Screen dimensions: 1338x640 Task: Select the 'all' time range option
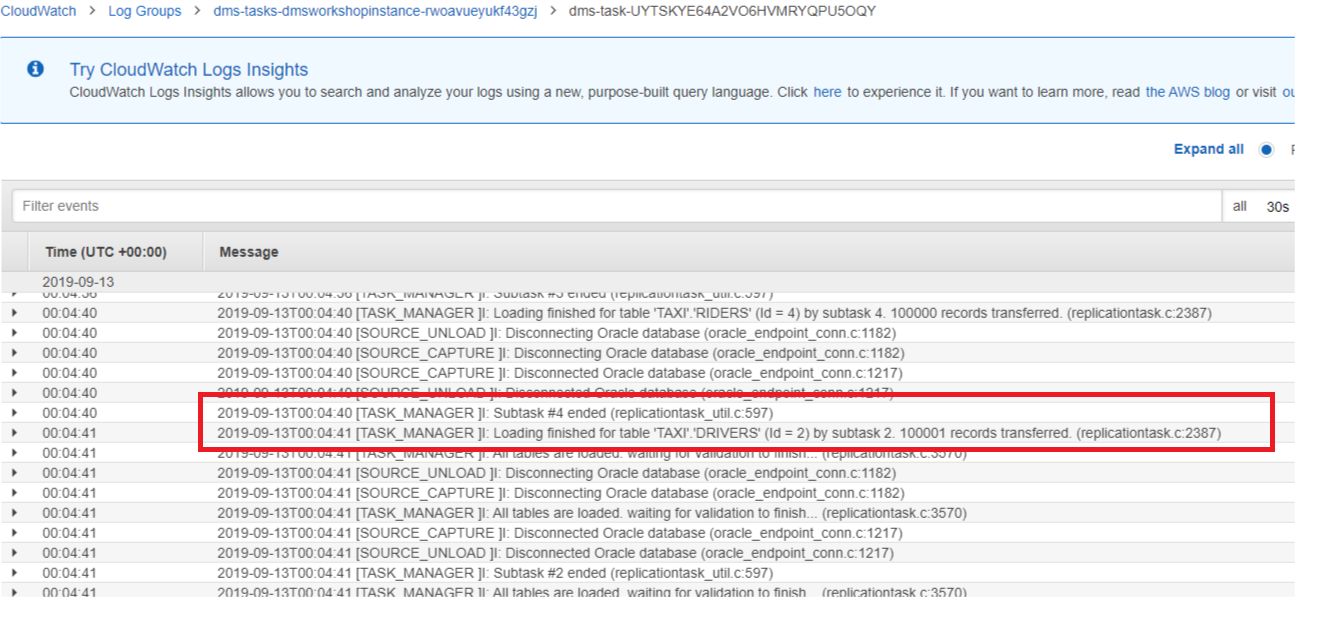tap(1240, 206)
